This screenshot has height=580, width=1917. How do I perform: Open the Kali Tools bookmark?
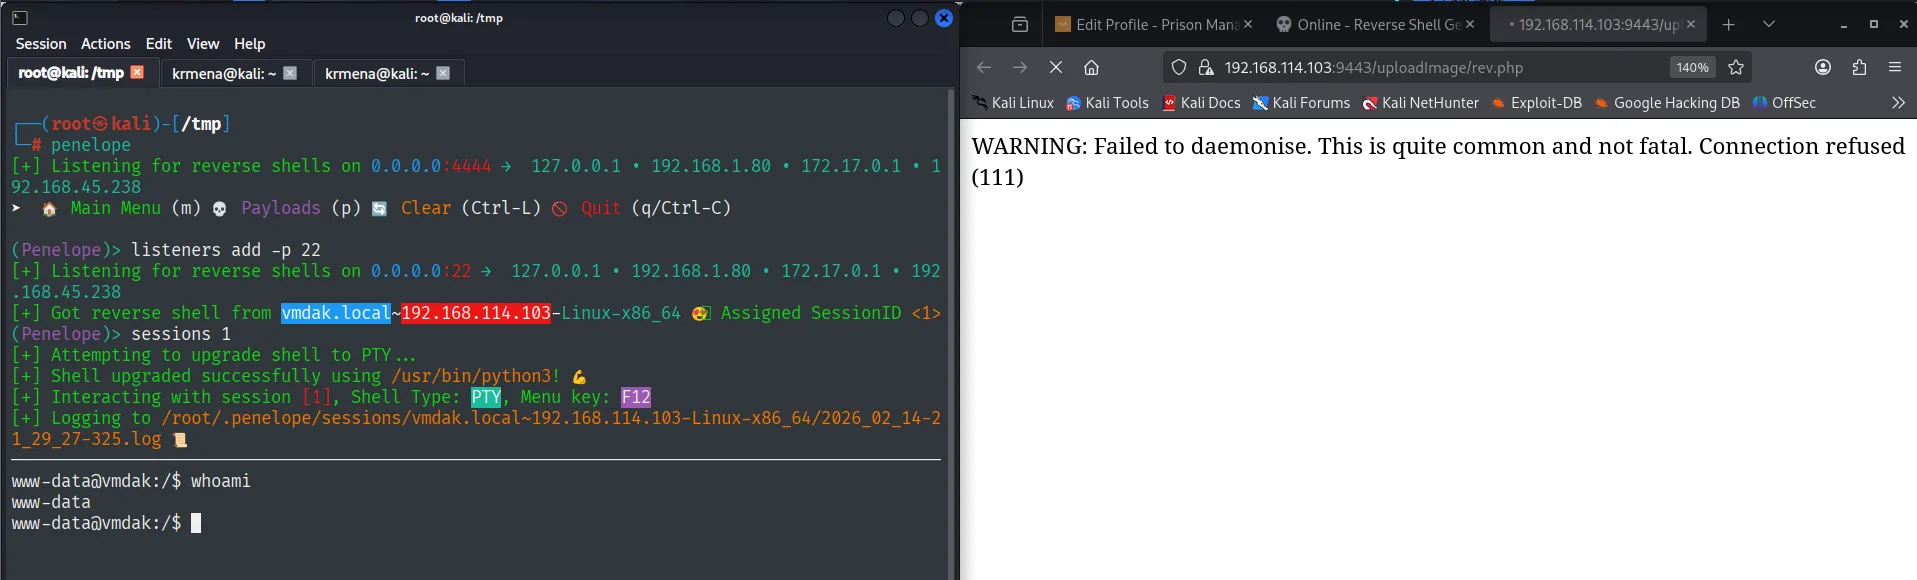pyautogui.click(x=1107, y=103)
